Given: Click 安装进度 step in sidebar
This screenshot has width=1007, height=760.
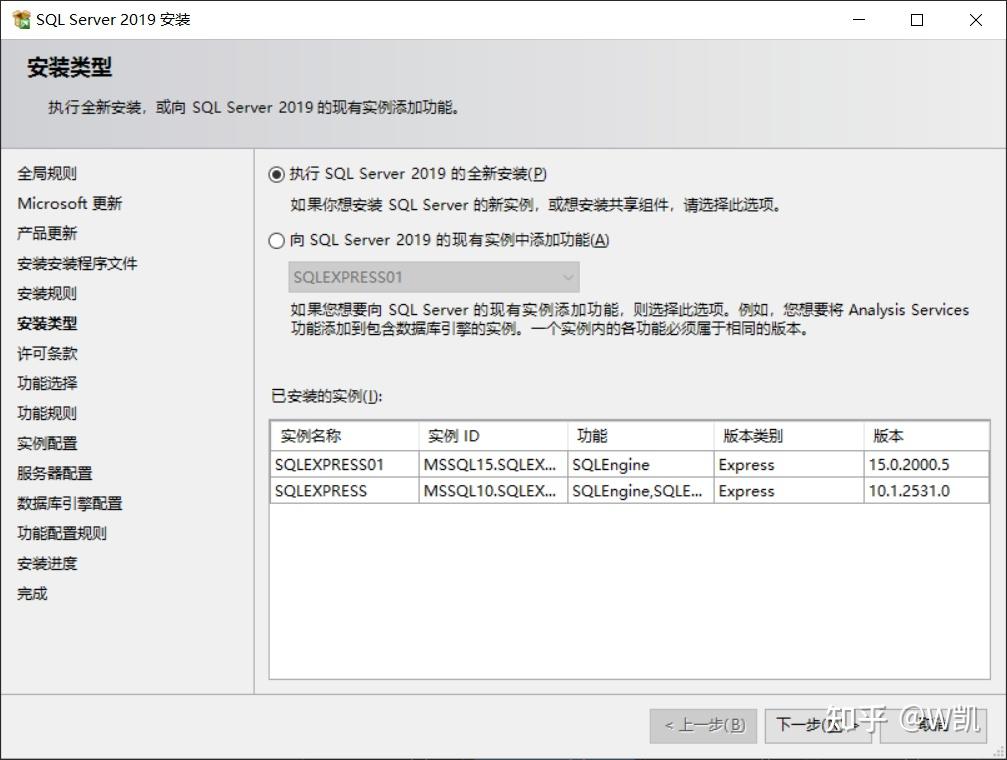Looking at the screenshot, I should [x=47, y=564].
